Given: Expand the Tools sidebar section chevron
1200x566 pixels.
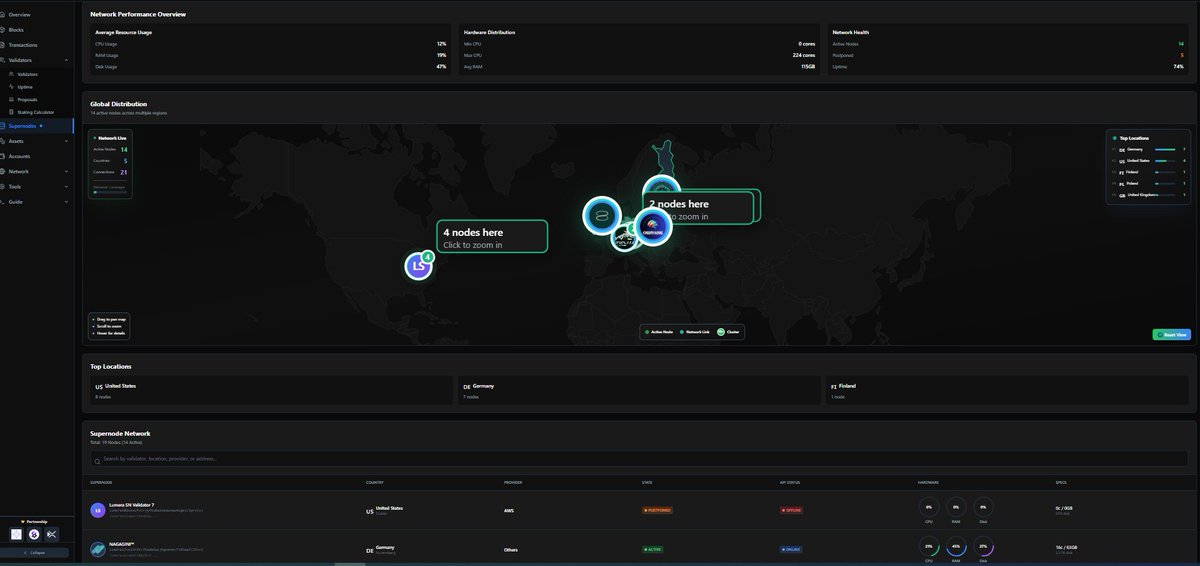Looking at the screenshot, I should click(66, 186).
